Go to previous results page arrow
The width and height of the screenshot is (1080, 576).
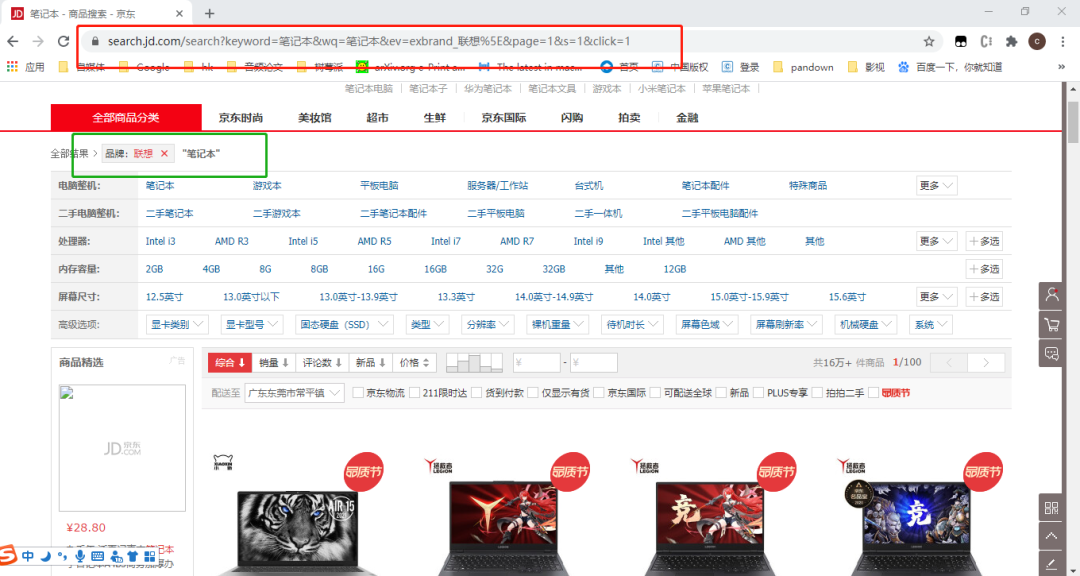pos(948,362)
